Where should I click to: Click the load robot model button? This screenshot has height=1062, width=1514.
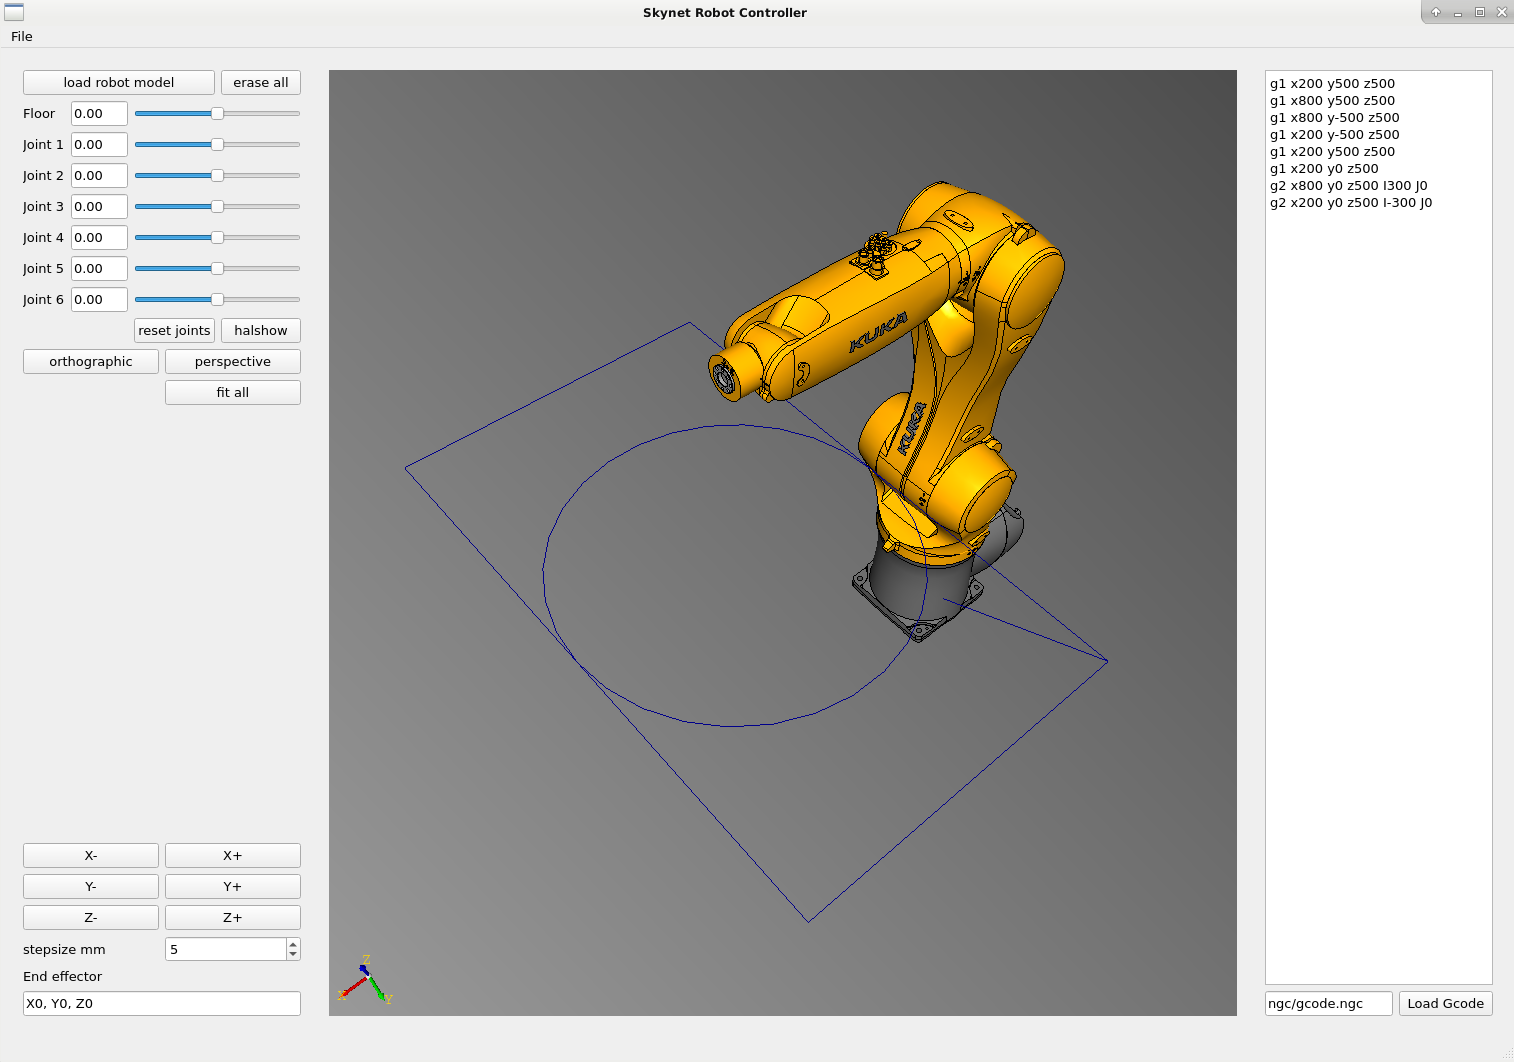(119, 83)
